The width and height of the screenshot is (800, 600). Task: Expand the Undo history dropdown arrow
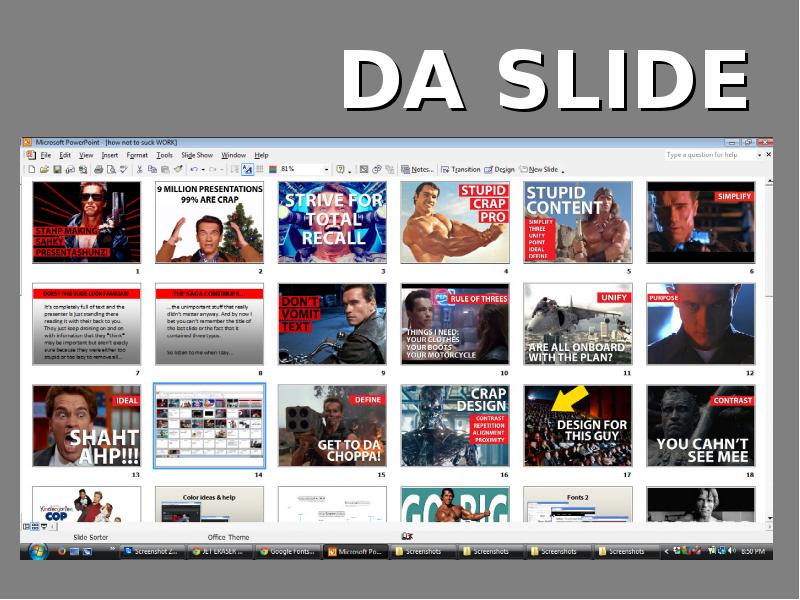tap(201, 169)
